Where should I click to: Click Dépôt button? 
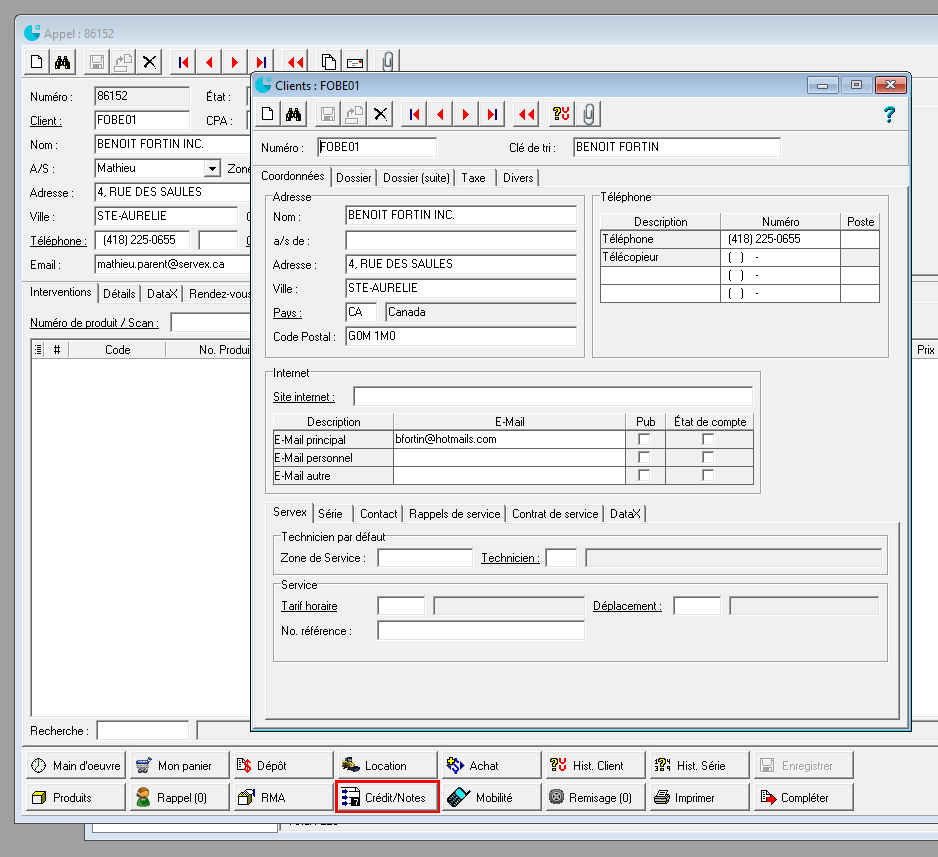point(284,765)
